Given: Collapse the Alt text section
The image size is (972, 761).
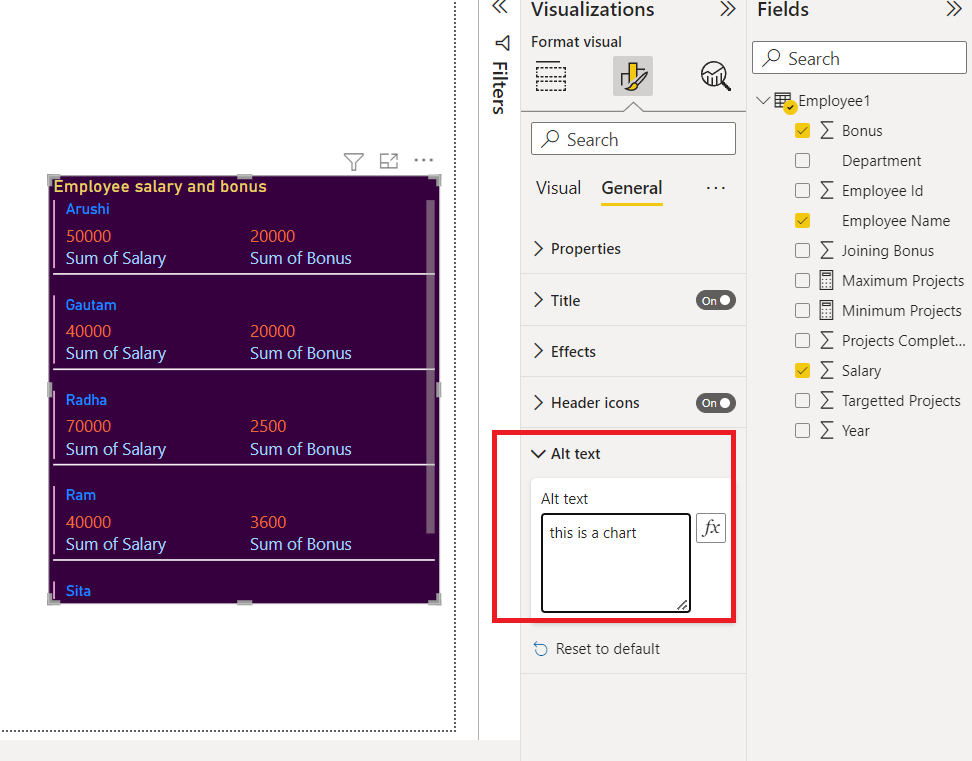Looking at the screenshot, I should (x=539, y=453).
